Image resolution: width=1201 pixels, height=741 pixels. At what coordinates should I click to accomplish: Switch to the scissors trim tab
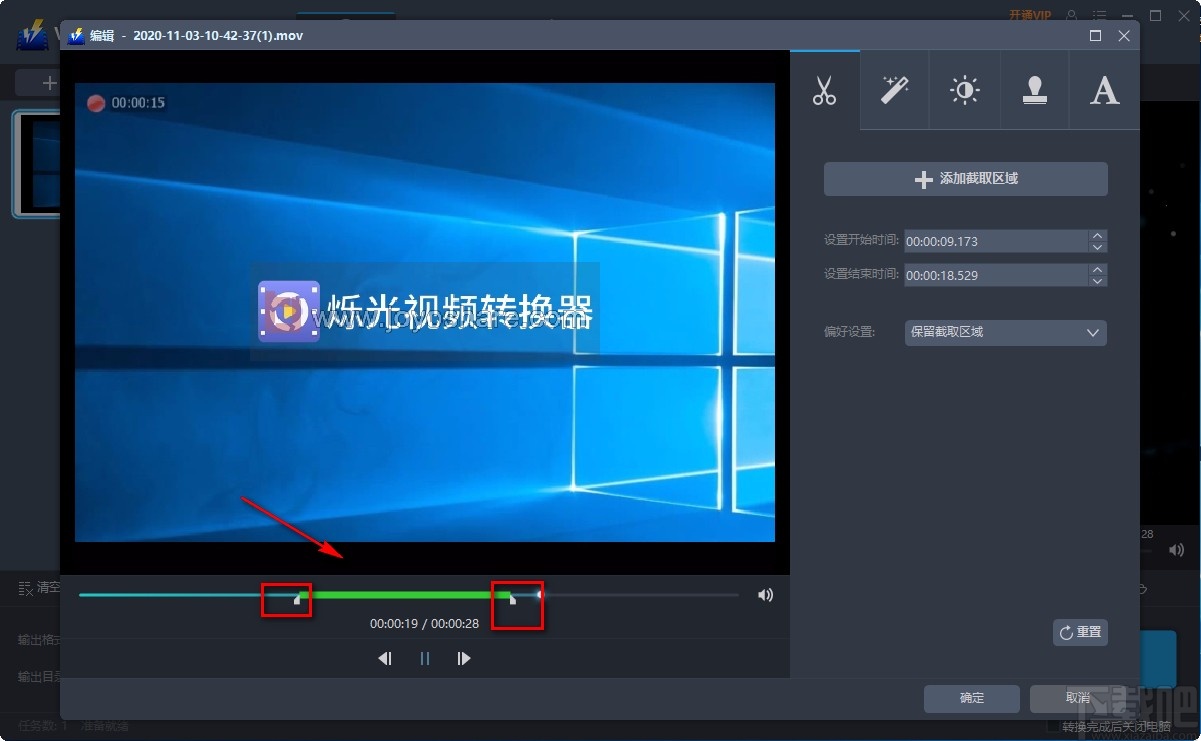(824, 90)
